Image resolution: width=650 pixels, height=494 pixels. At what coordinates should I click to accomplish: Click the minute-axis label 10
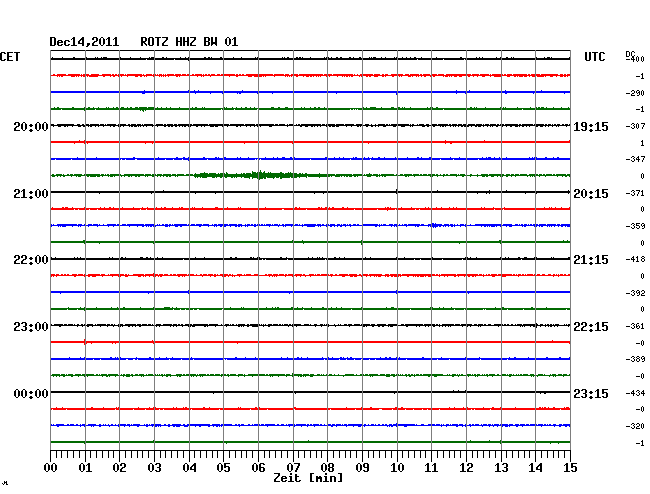[397, 468]
